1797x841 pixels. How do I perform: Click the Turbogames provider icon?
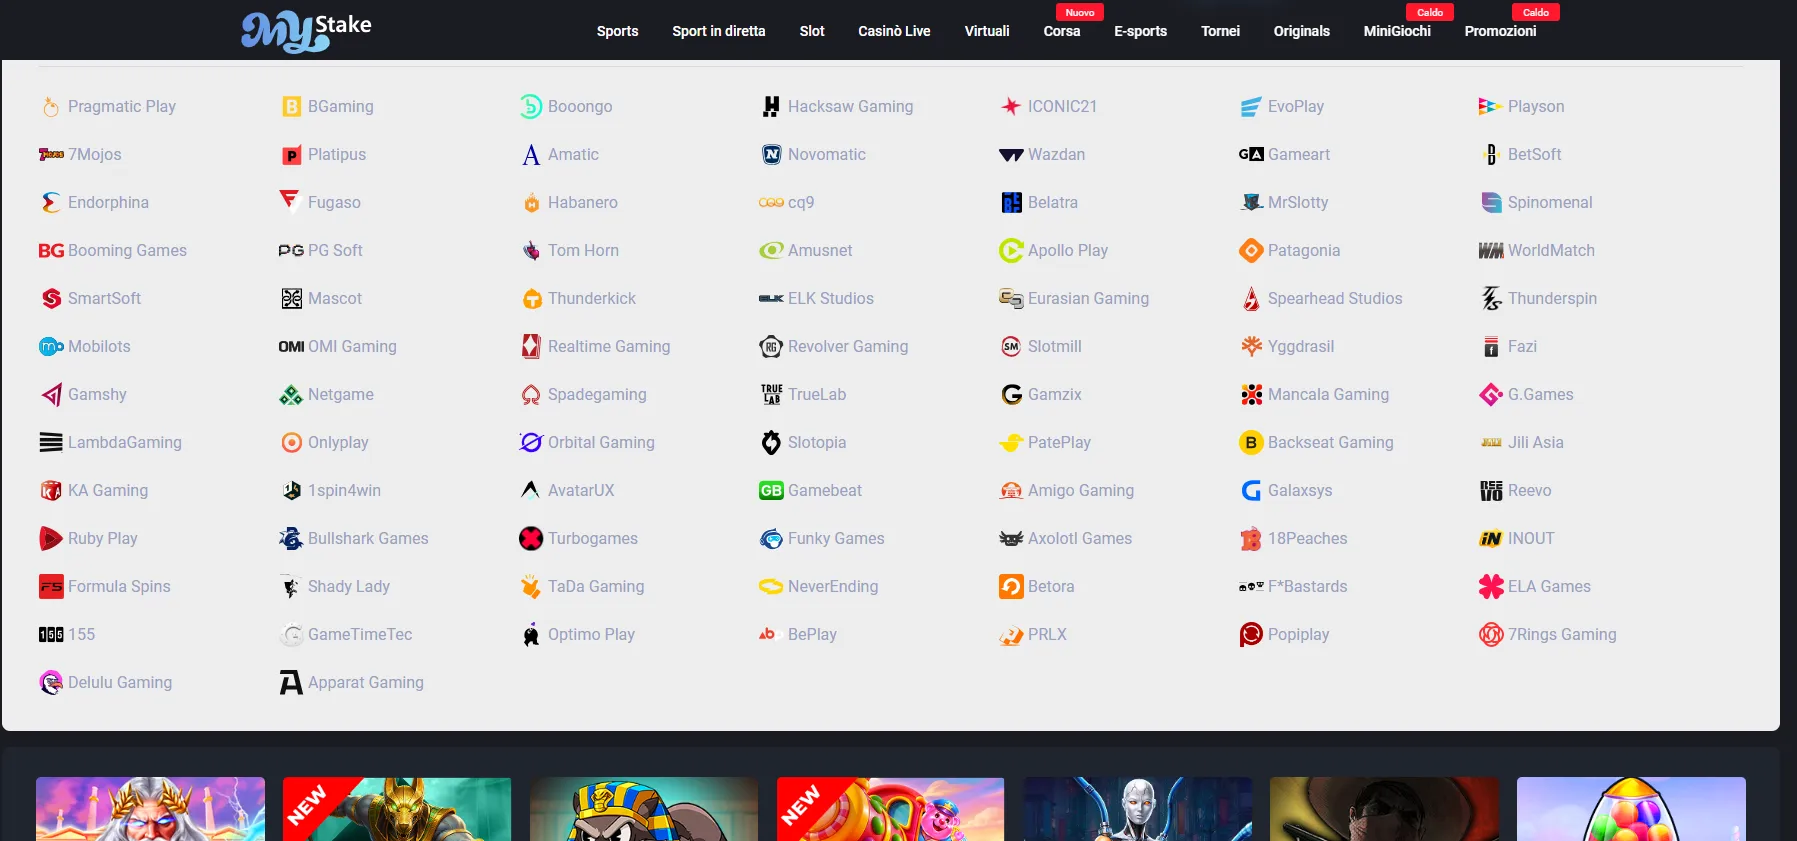pos(531,538)
